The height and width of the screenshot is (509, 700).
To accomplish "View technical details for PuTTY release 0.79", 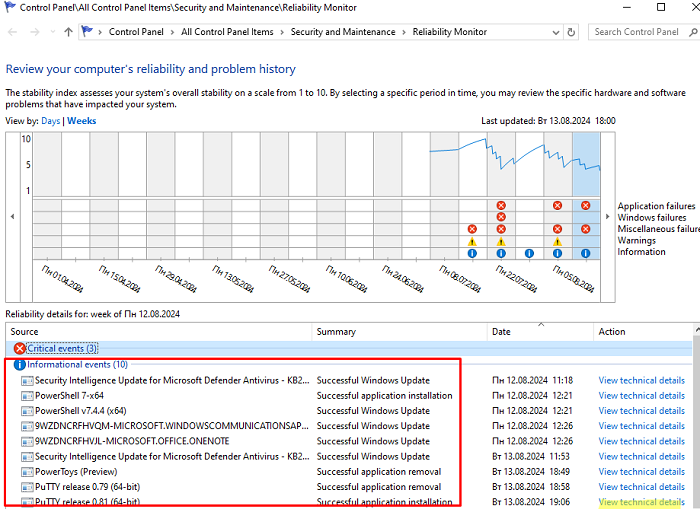I will [x=642, y=487].
